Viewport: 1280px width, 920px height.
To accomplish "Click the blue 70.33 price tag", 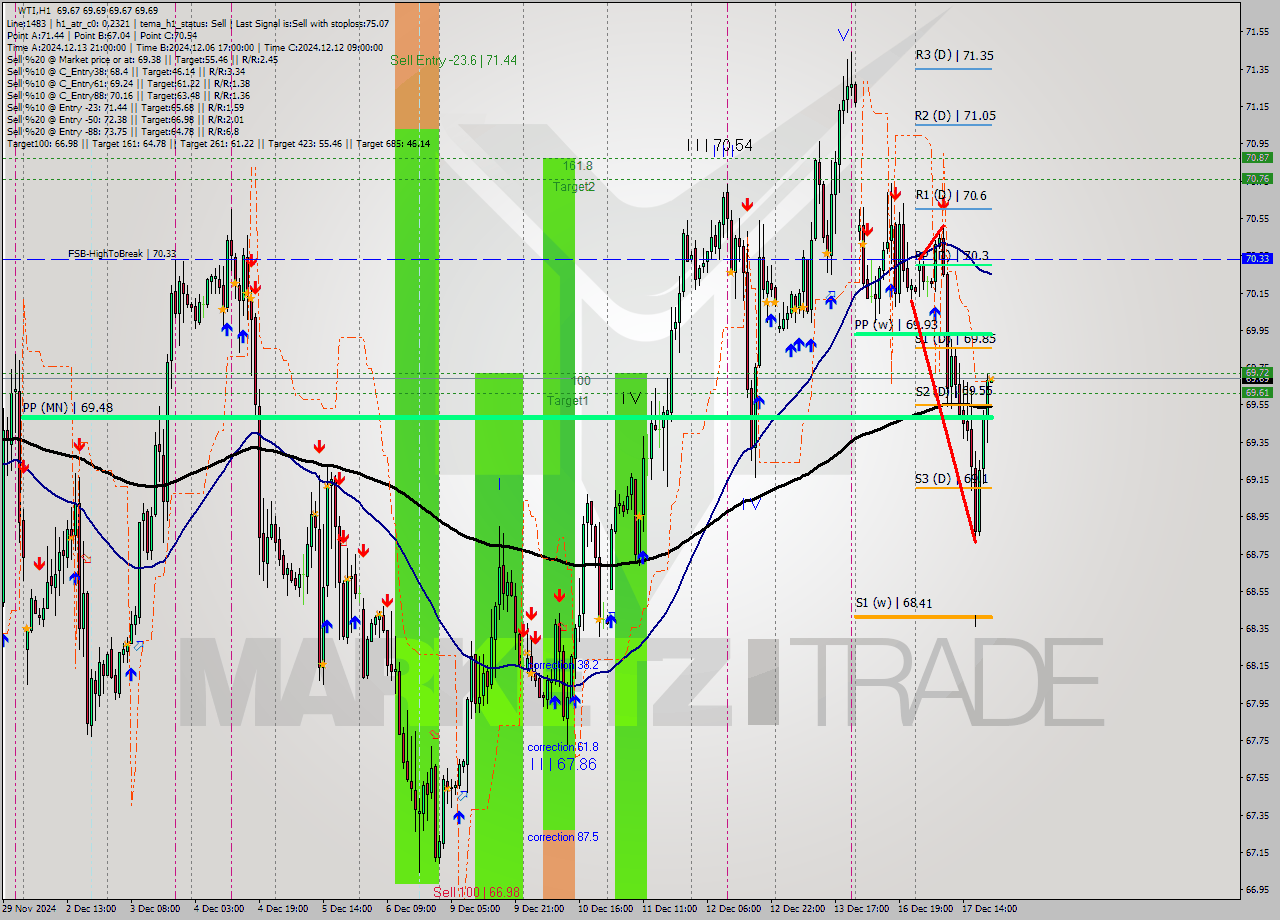I will [1257, 258].
